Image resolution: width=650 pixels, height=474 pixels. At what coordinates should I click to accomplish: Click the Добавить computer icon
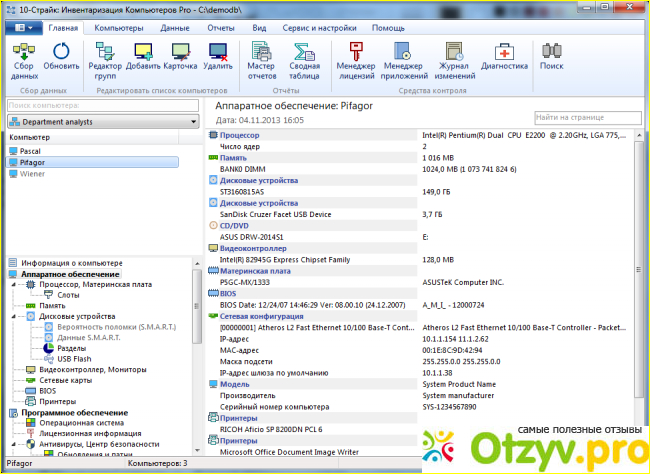143,58
